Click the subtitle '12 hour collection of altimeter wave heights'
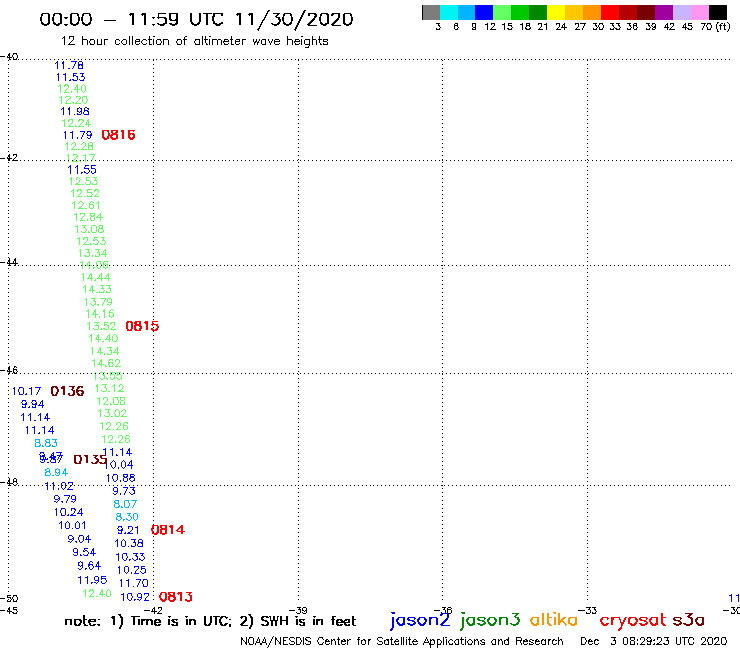 194,41
